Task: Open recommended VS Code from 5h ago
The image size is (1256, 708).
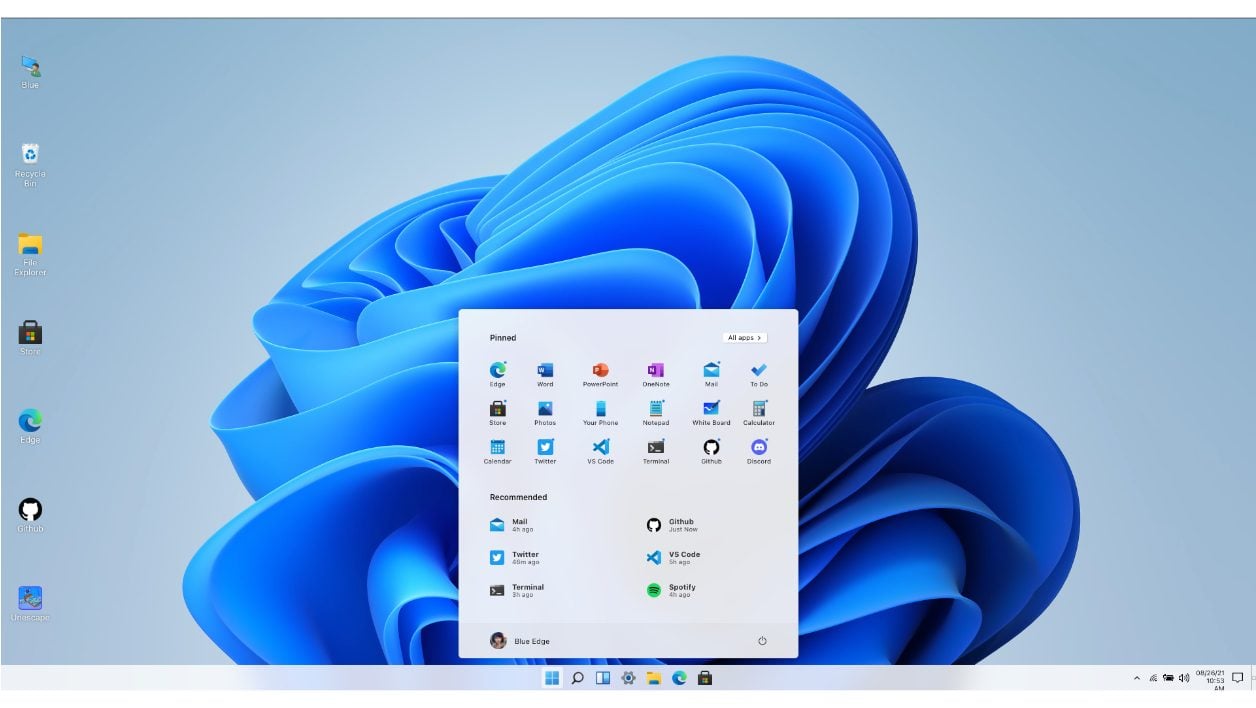Action: (673, 558)
